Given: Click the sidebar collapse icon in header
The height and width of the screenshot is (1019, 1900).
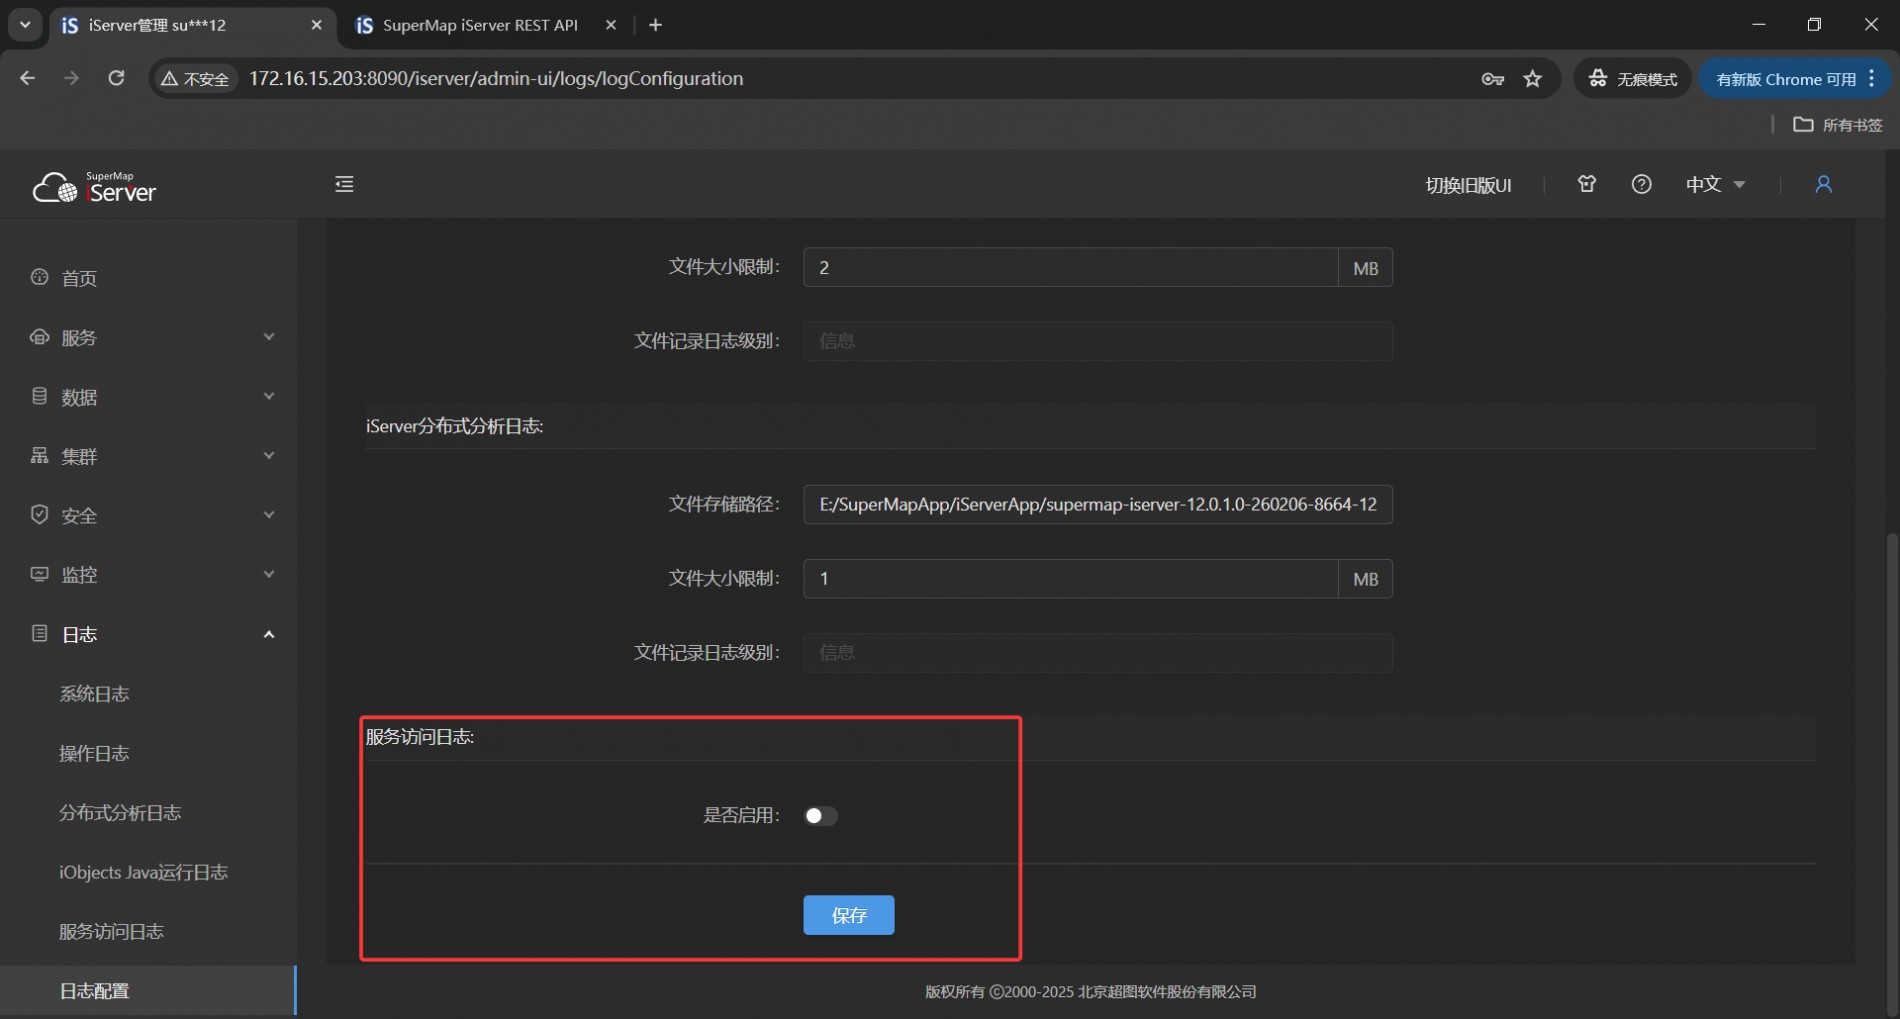Looking at the screenshot, I should [x=344, y=184].
